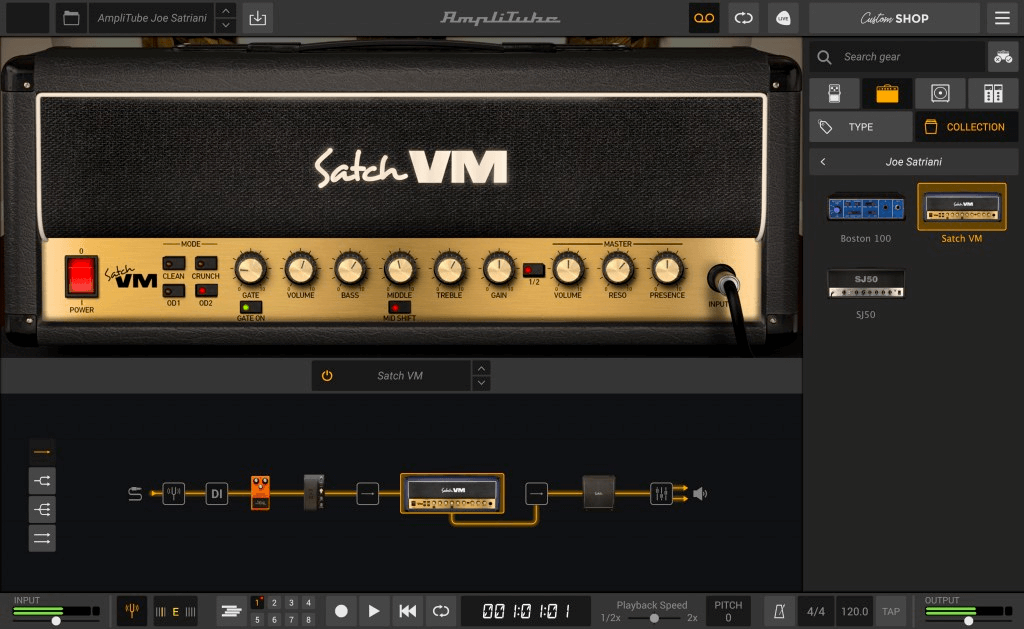Enter the Custom Shop

click(x=893, y=17)
